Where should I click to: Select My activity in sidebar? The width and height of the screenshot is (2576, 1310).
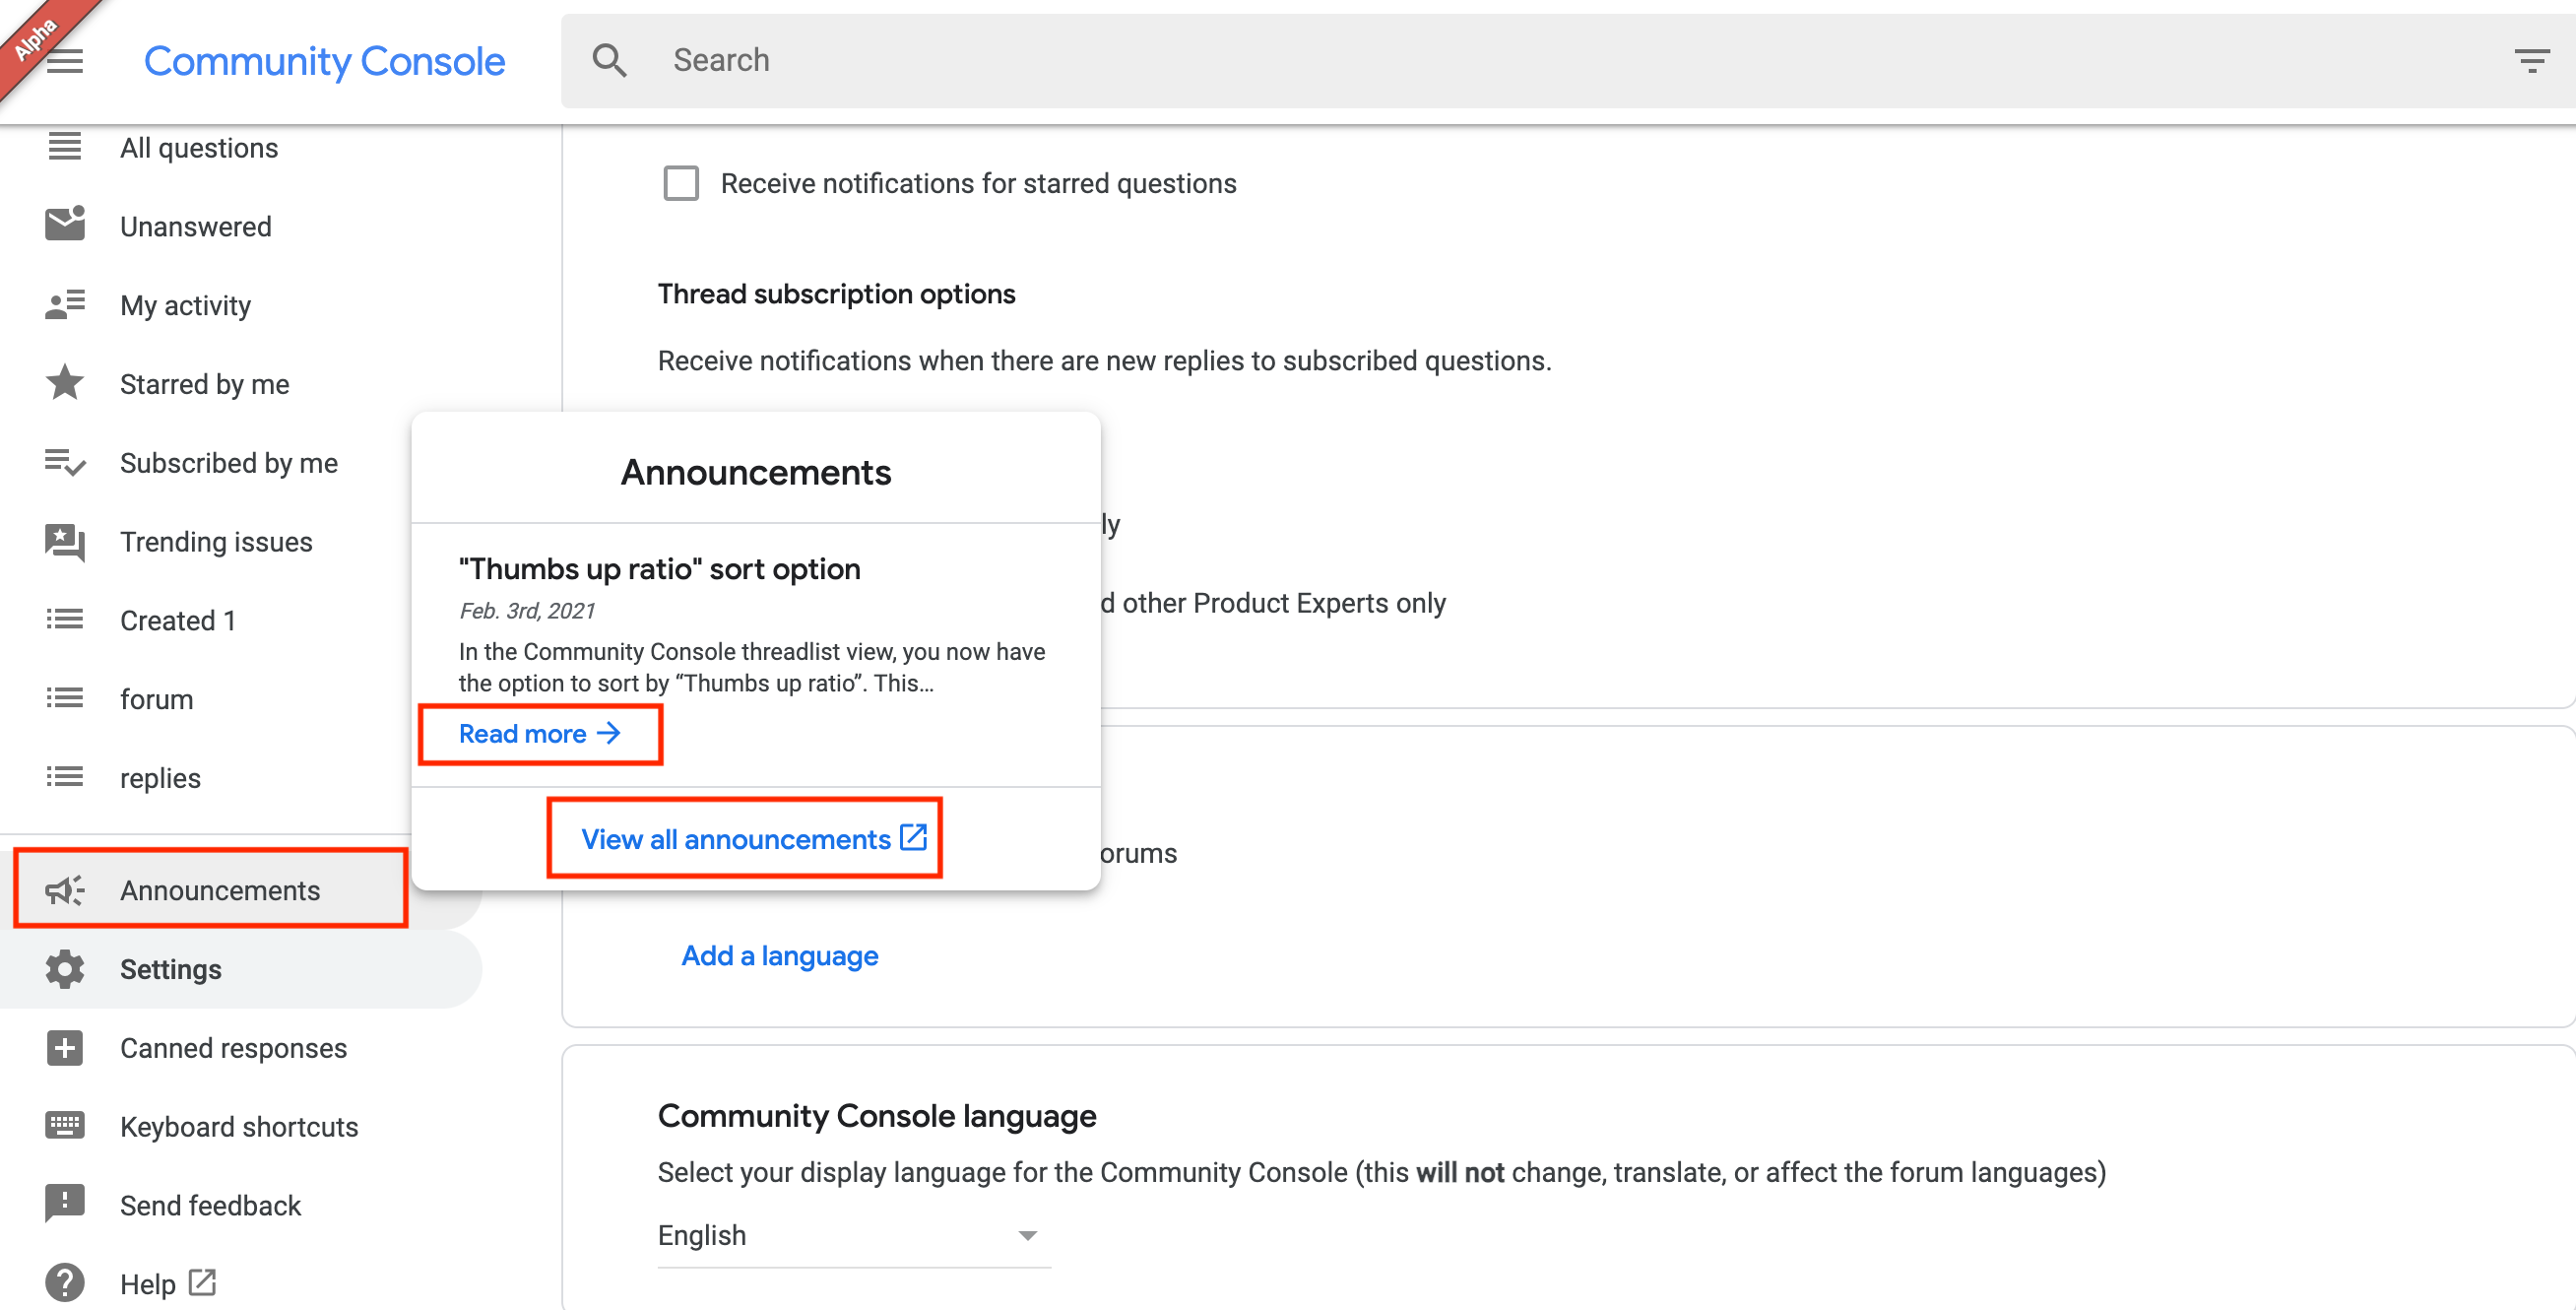coord(185,305)
